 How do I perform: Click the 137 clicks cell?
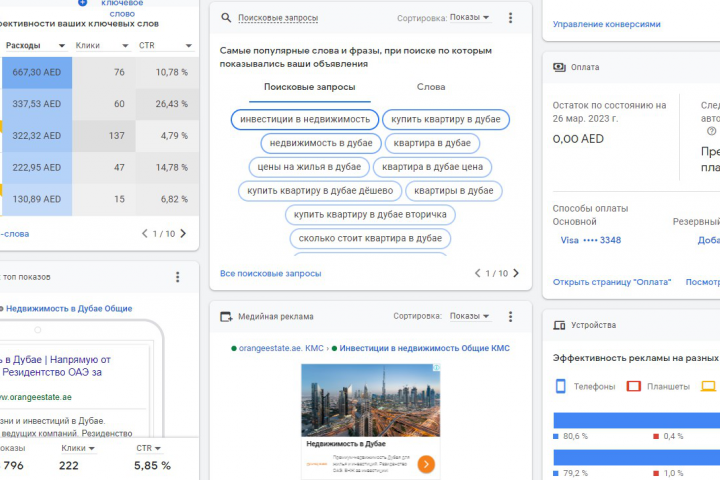pos(104,136)
